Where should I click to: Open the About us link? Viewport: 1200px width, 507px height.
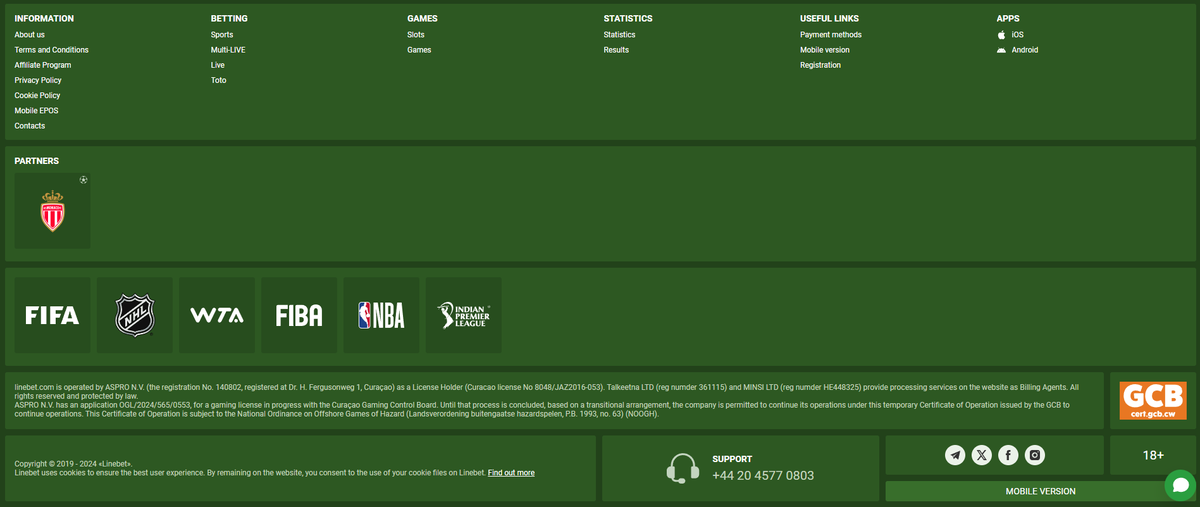[x=29, y=35]
